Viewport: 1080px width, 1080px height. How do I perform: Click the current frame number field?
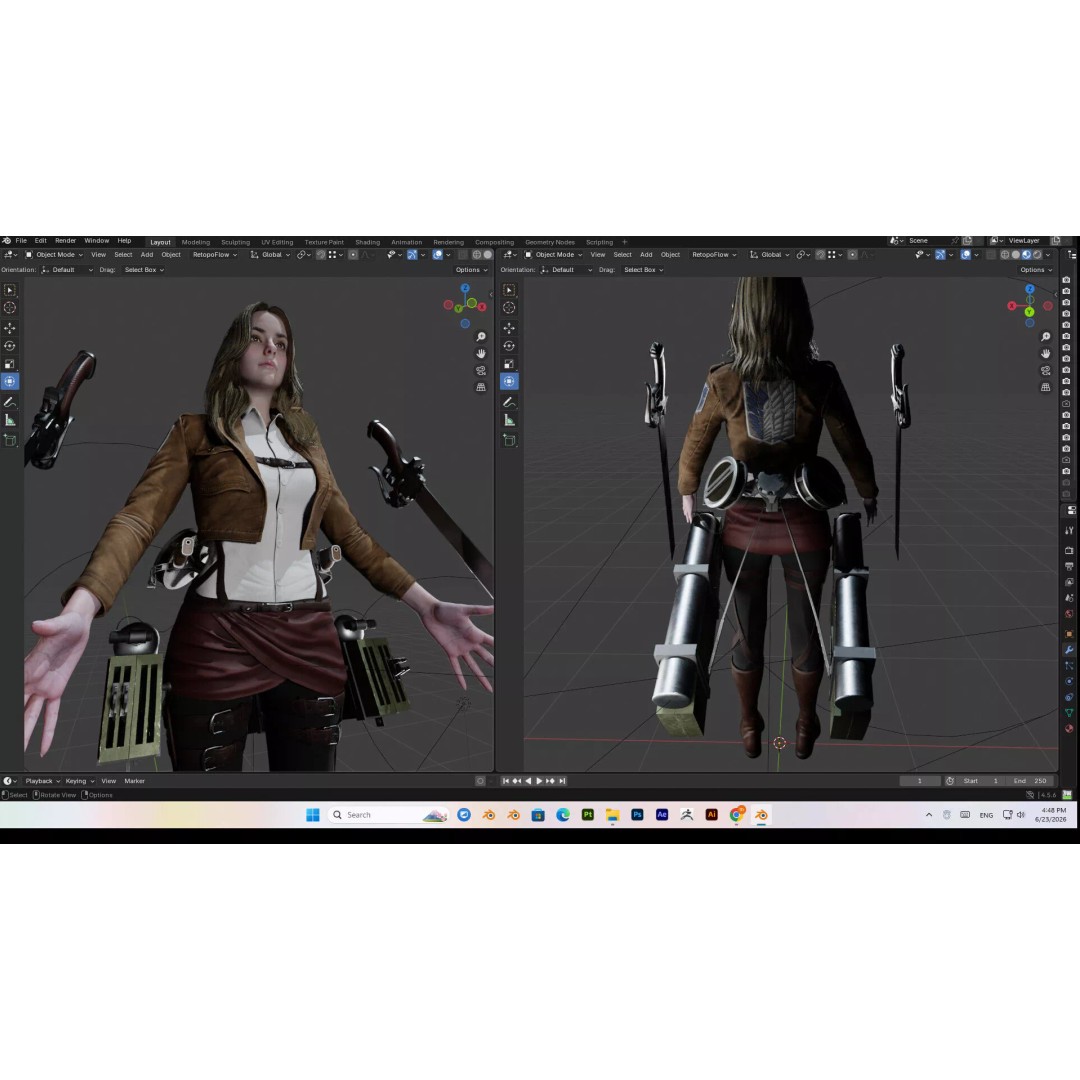(920, 781)
